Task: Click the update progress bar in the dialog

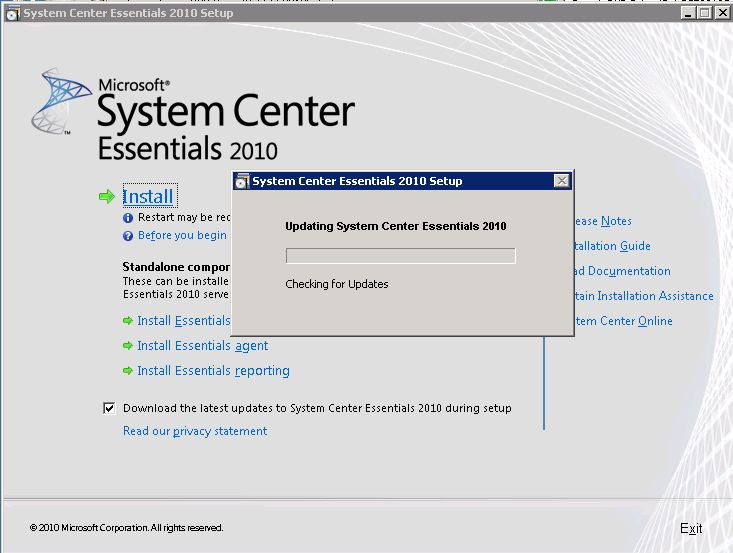Action: [401, 256]
